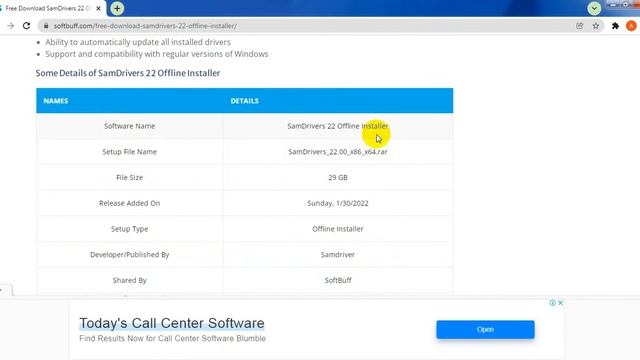The image size is (640, 360).
Task: Reload the page with the refresh icon
Action: 27,26
